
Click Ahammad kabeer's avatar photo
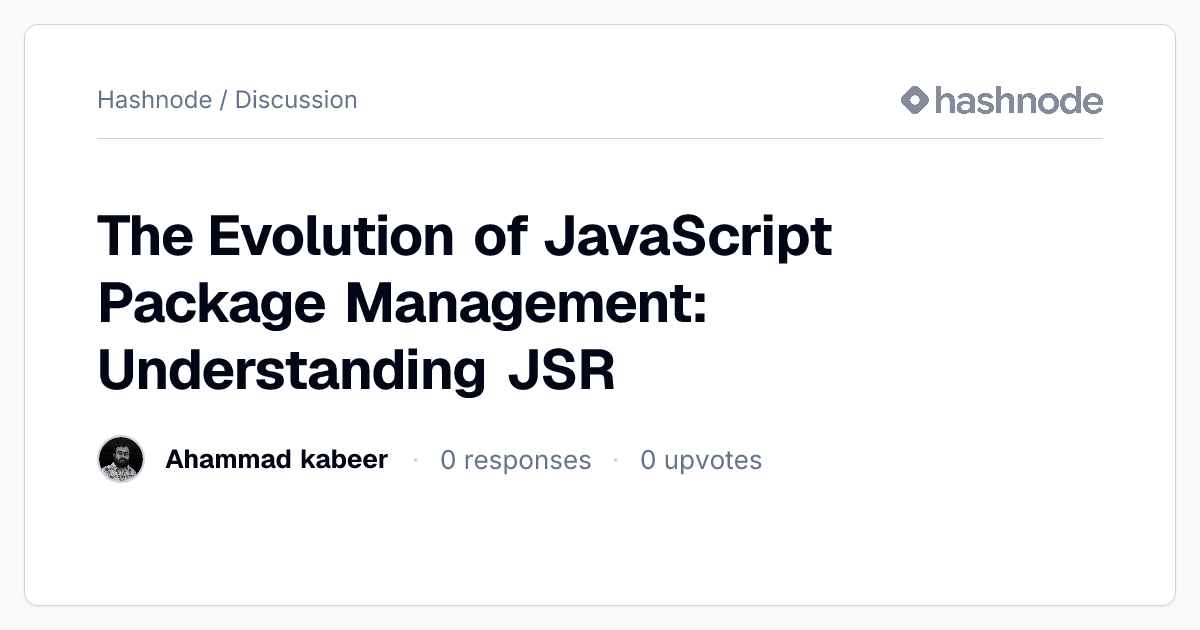[121, 460]
